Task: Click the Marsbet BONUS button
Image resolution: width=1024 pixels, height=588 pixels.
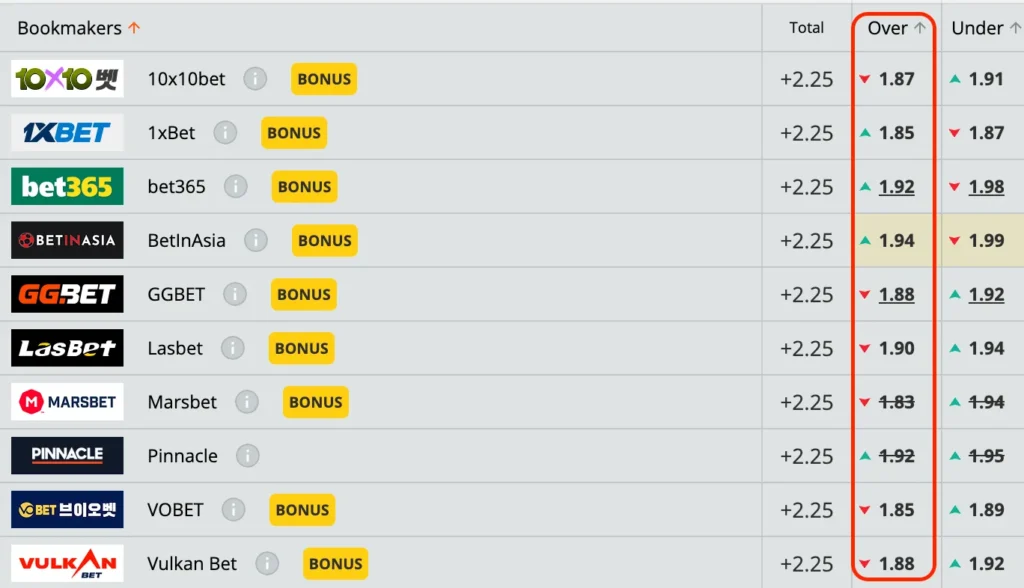Action: [x=315, y=402]
